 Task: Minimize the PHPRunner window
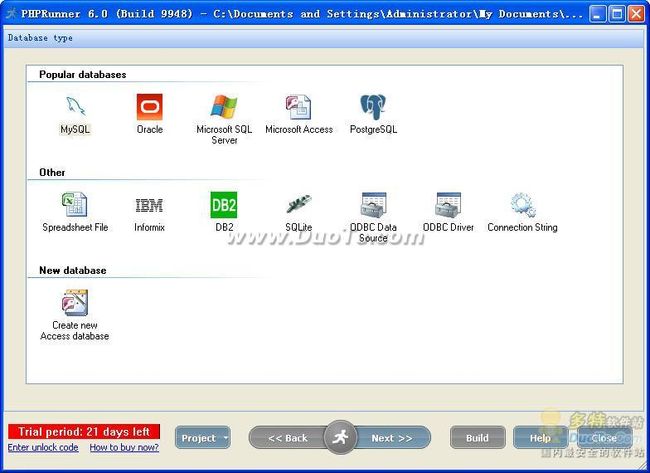[597, 15]
